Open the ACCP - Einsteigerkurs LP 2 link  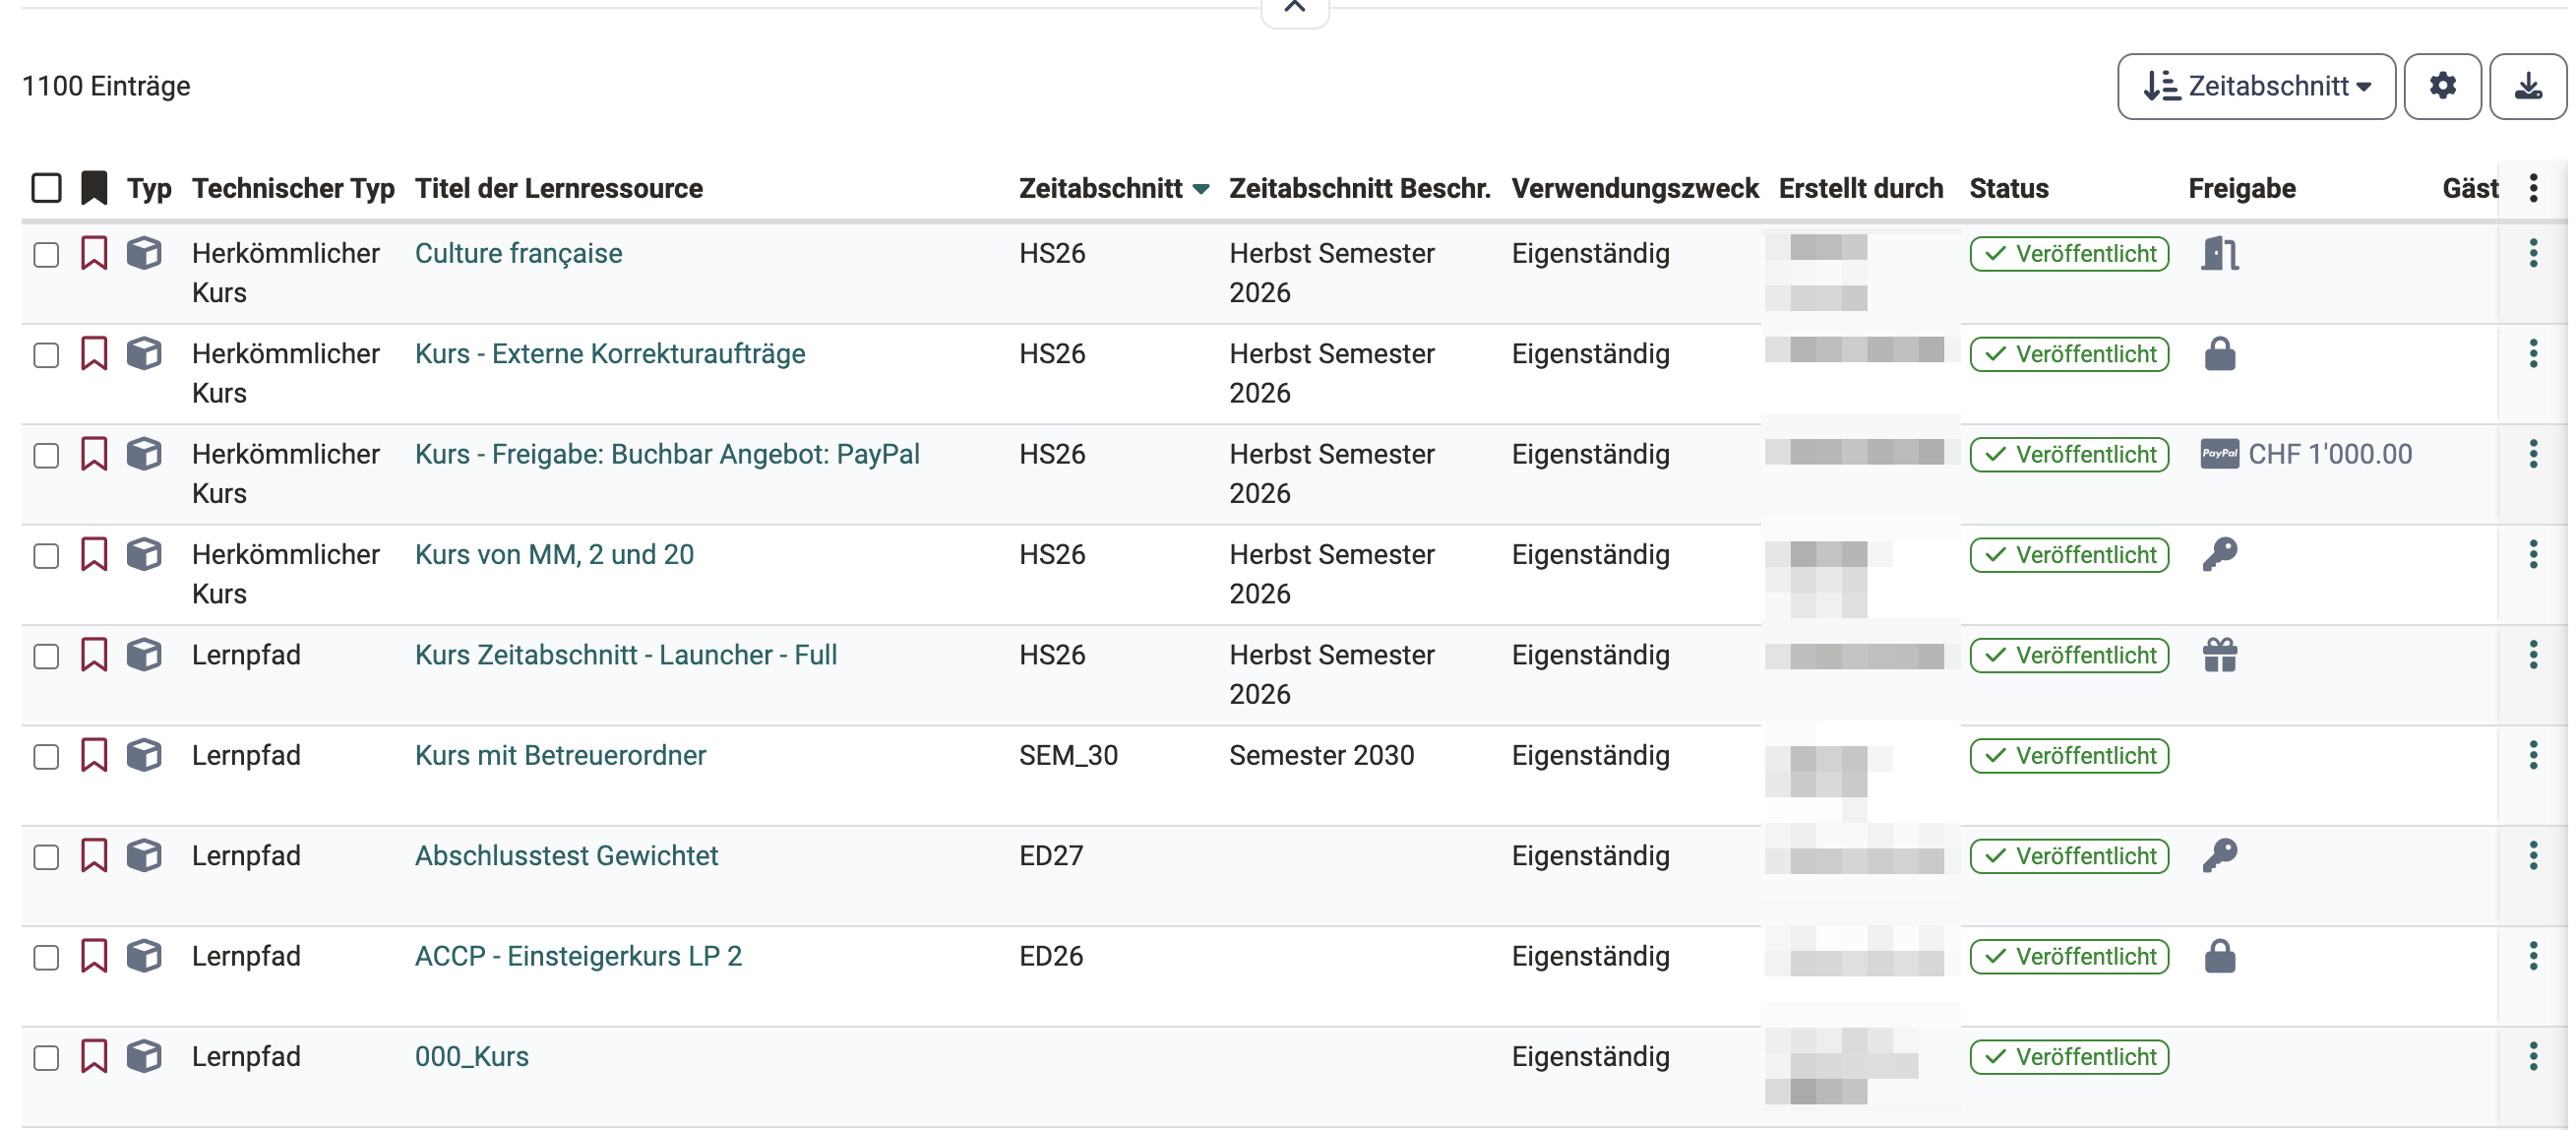(x=578, y=956)
